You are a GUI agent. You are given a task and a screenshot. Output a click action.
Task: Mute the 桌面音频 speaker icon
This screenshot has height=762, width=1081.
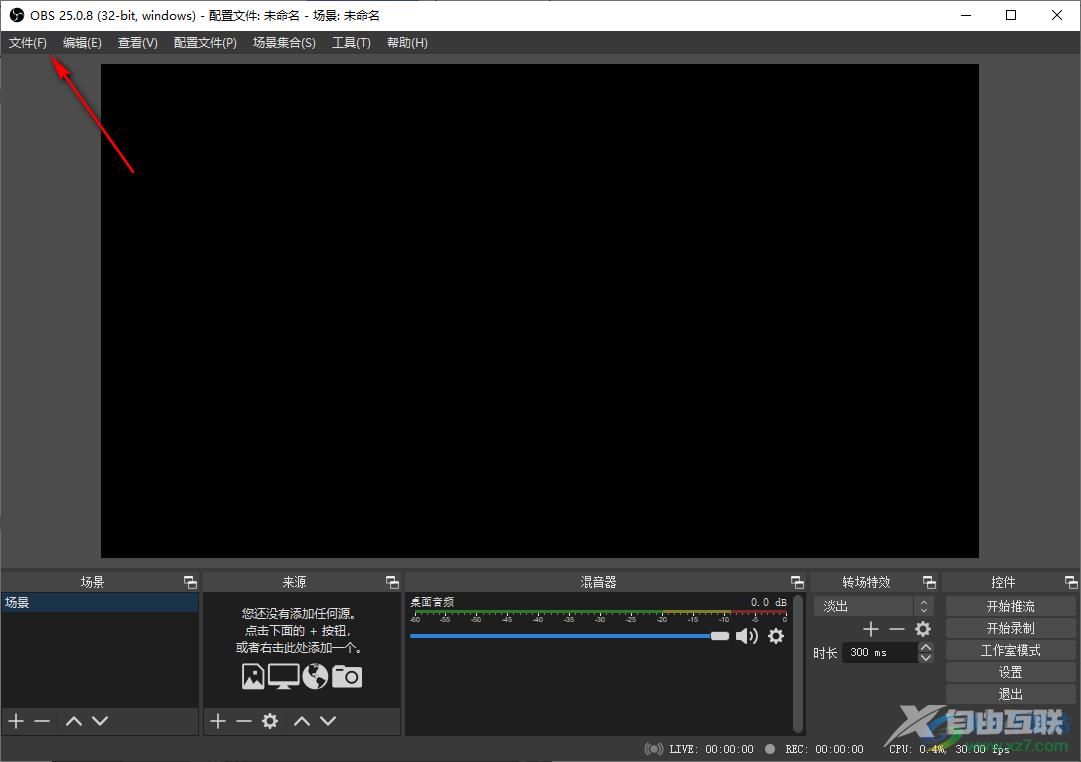coord(747,636)
